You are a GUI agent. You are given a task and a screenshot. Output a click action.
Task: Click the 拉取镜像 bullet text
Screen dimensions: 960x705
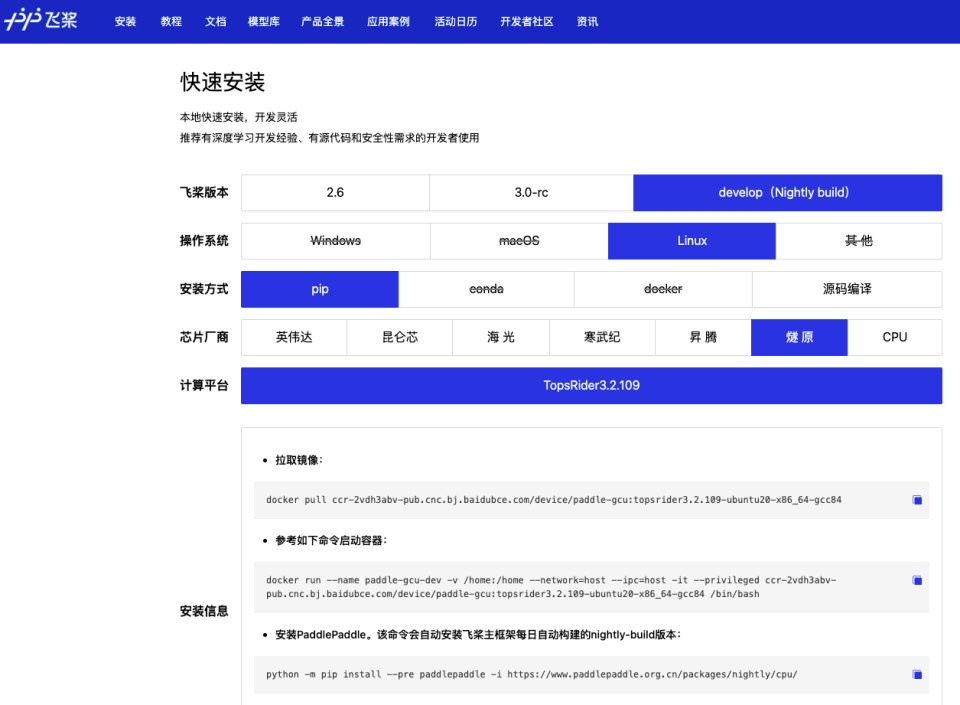click(x=299, y=460)
